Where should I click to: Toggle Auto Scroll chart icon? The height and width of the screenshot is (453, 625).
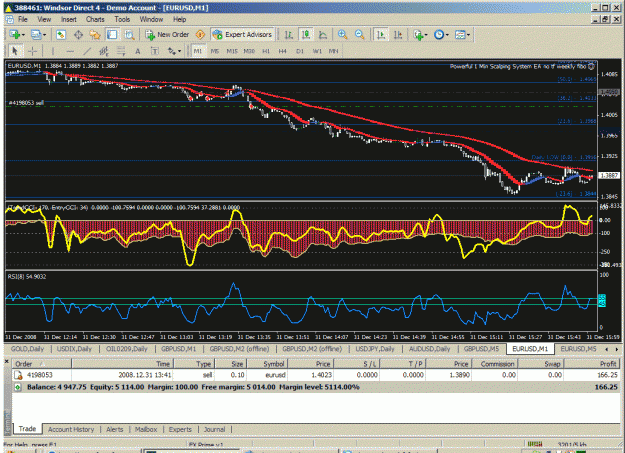point(381,35)
